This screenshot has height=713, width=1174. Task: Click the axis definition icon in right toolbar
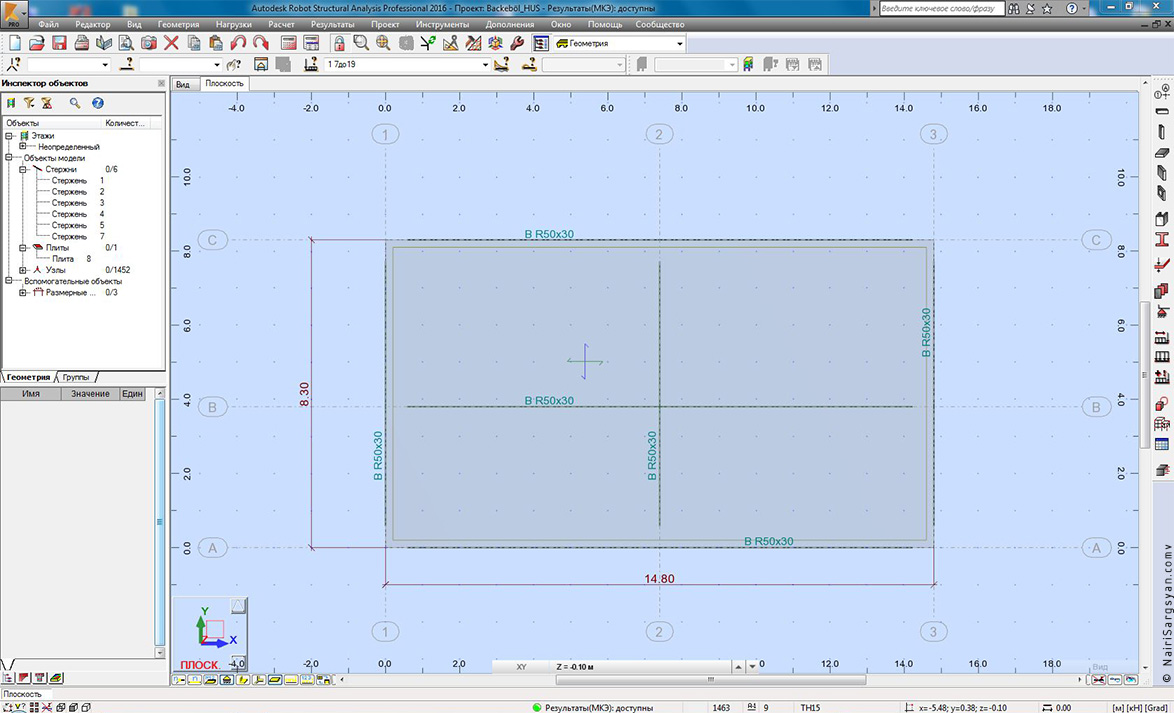1162,90
